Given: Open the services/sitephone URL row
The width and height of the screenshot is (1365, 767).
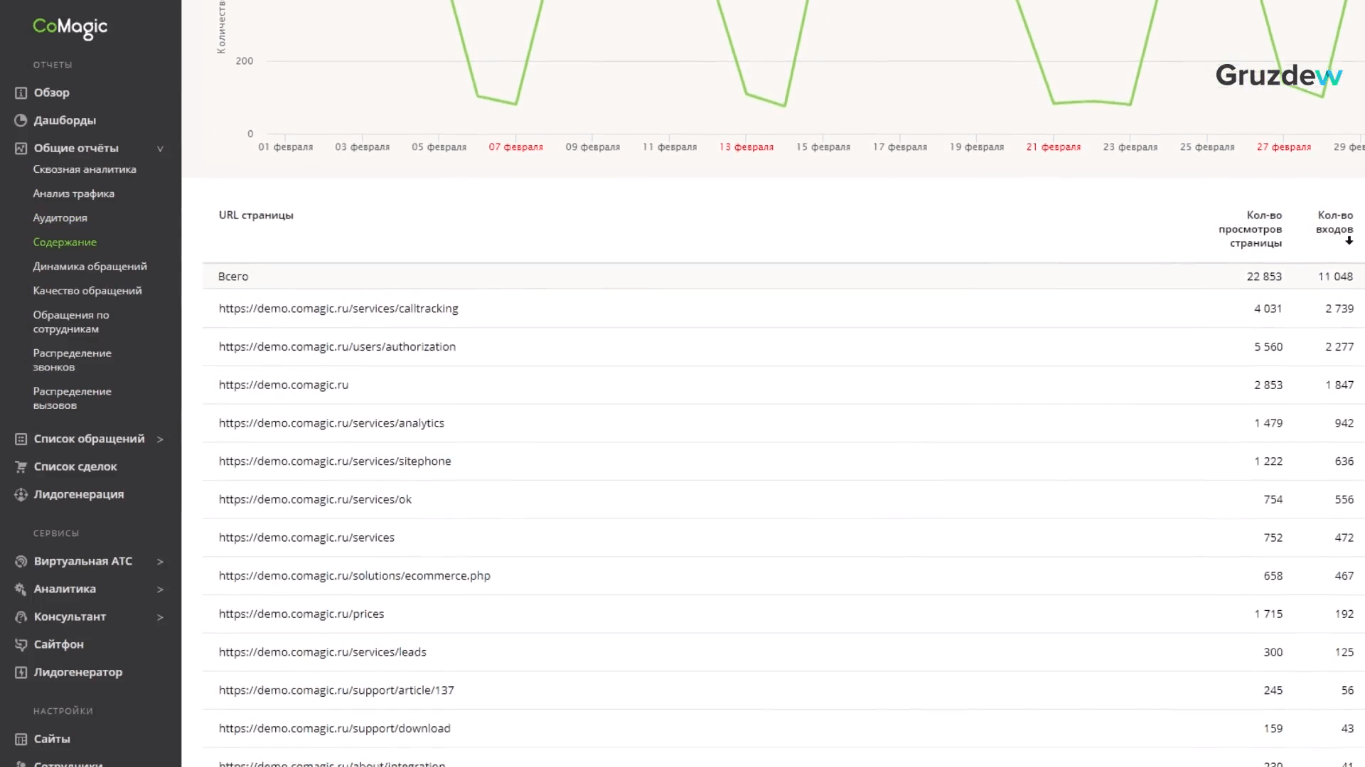Looking at the screenshot, I should (x=335, y=461).
